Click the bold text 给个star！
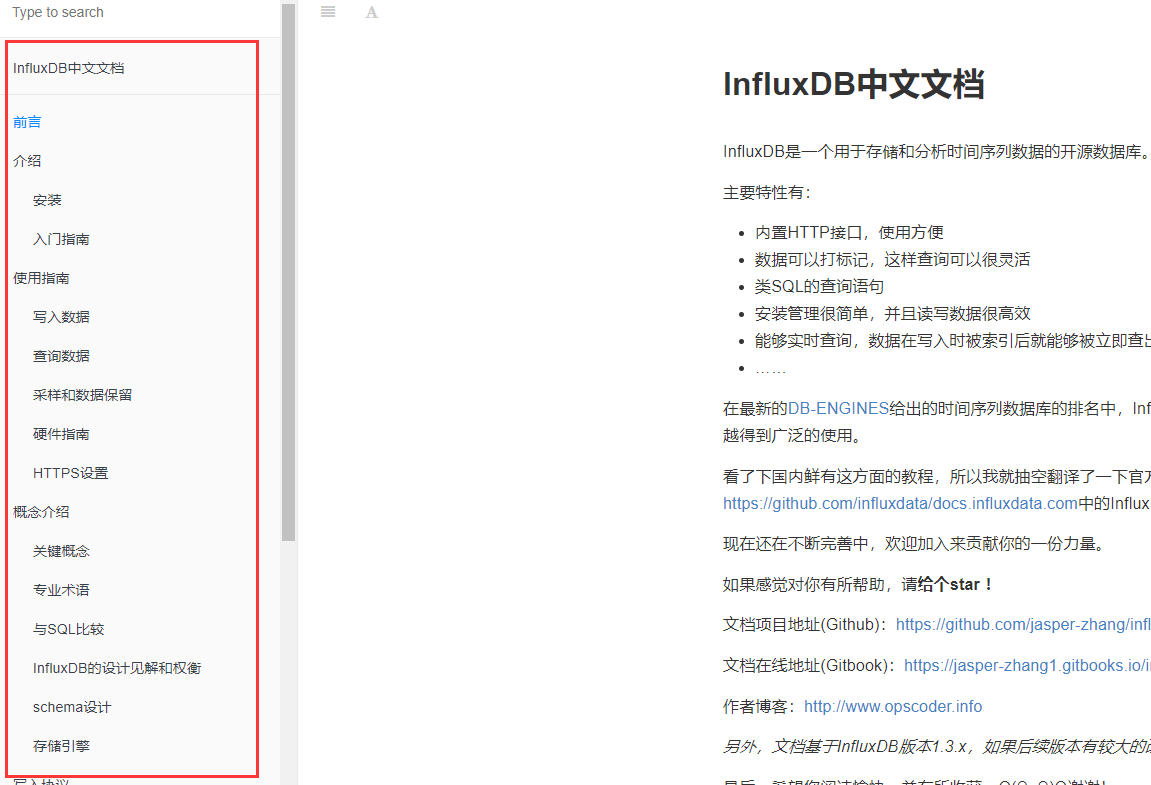 (x=956, y=585)
